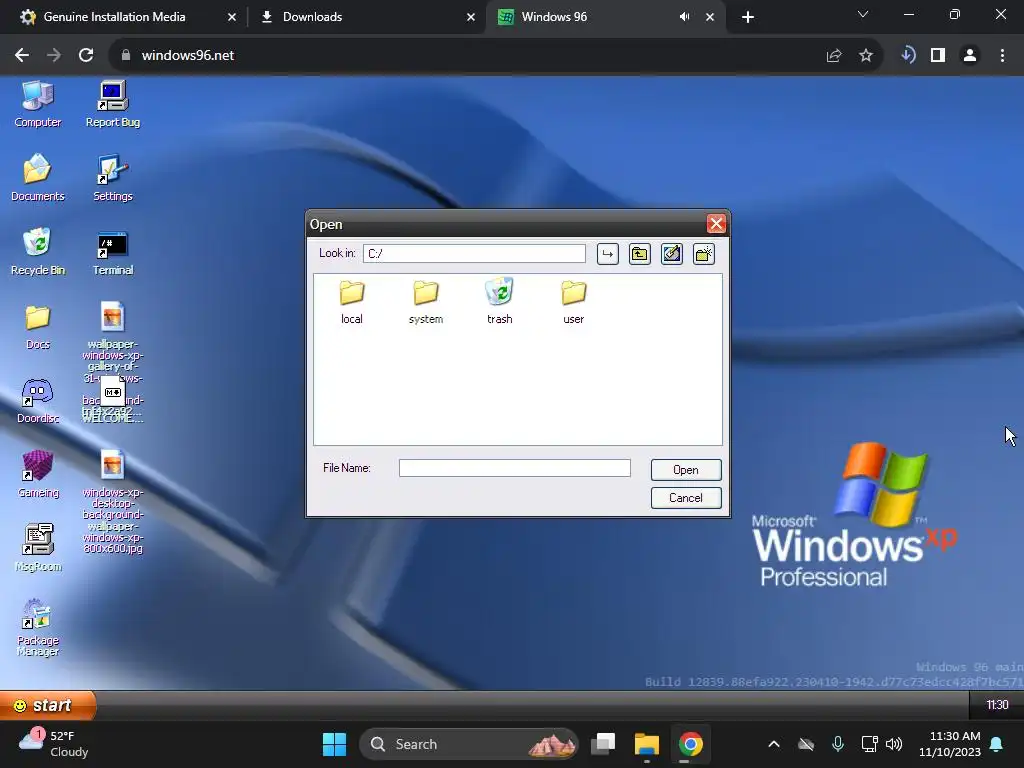Click the windows96.net address bar
1024x768 pixels.
[470, 56]
